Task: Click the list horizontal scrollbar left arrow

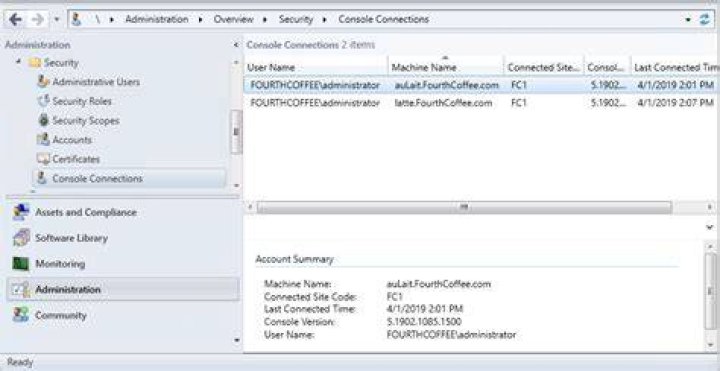Action: coord(250,208)
